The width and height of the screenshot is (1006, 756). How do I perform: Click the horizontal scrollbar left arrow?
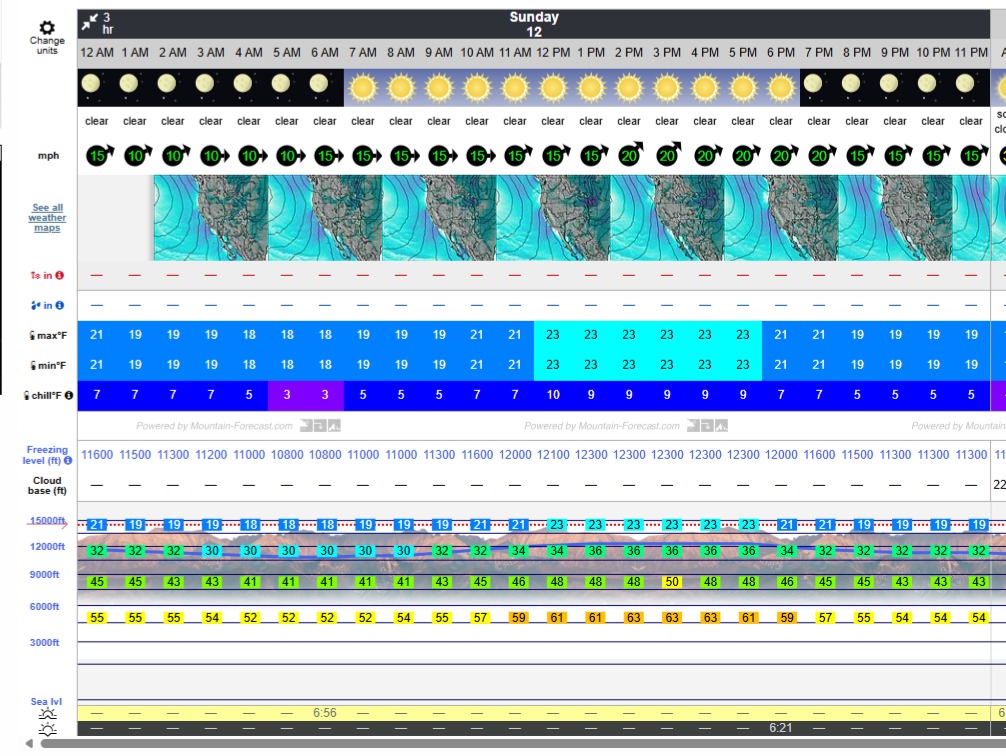(29, 744)
